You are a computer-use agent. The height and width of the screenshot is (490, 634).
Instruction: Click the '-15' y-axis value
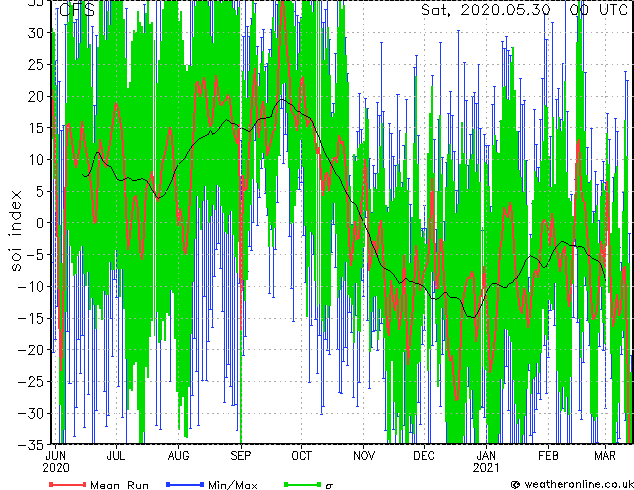pos(31,318)
